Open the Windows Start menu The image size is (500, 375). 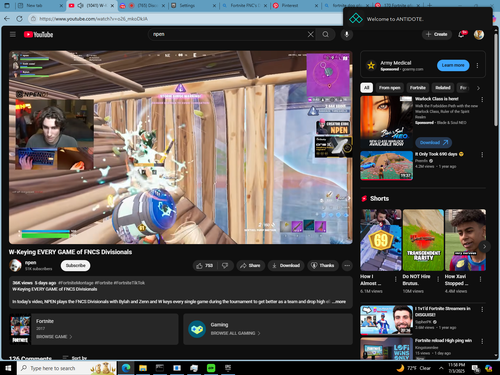[x=8, y=368]
